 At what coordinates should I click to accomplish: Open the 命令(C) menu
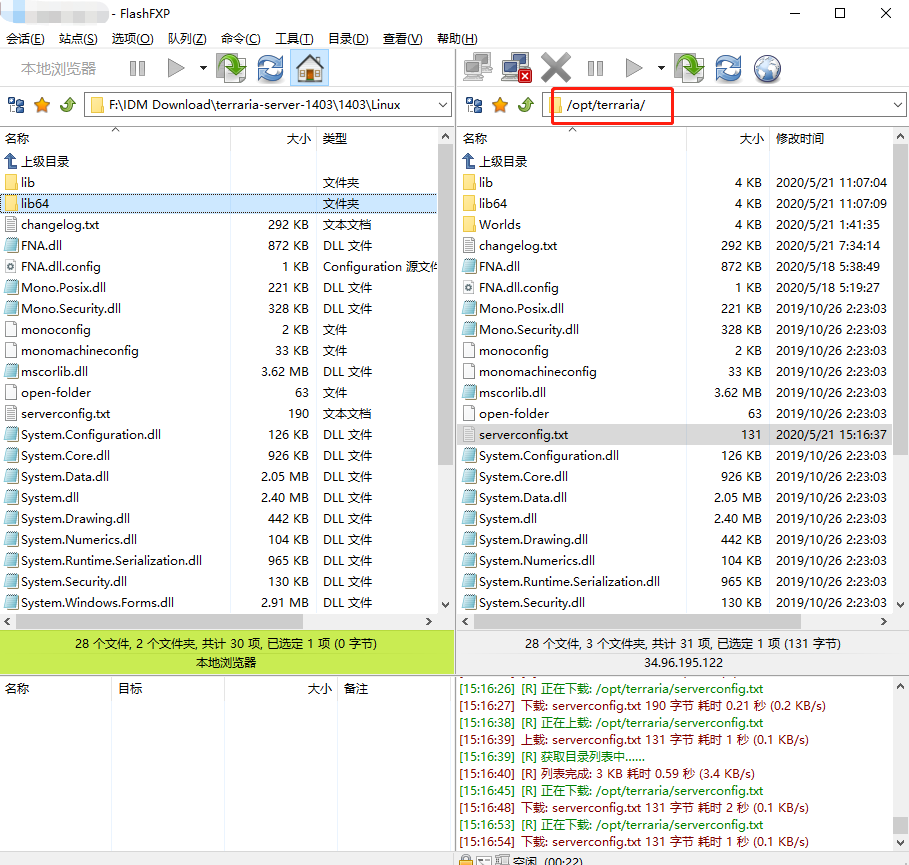click(241, 39)
